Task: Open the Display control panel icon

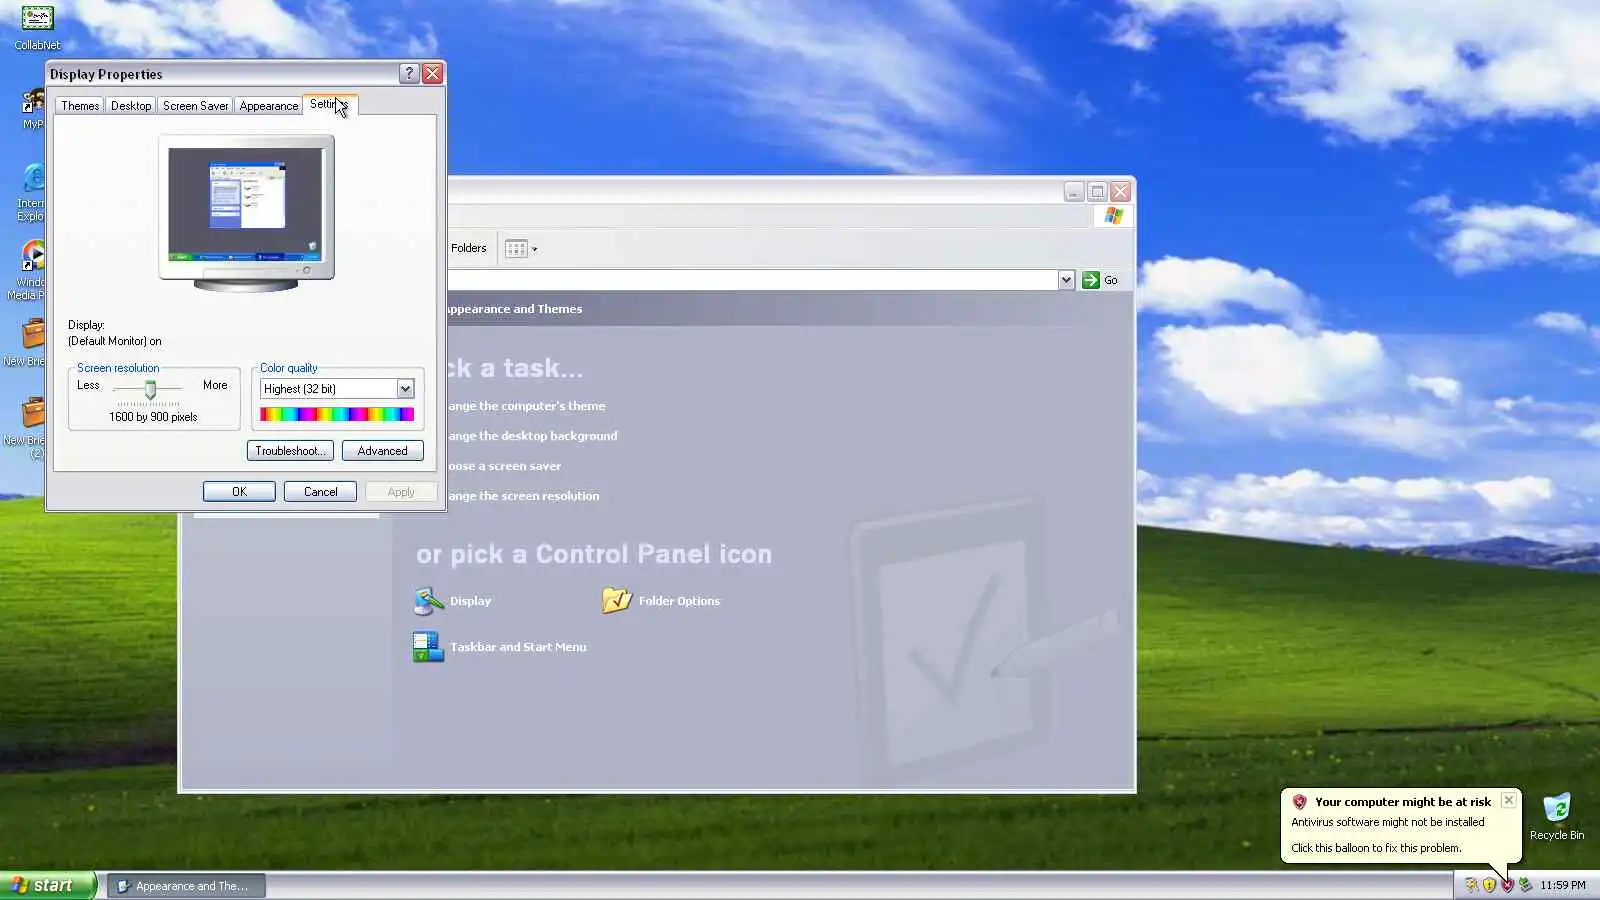Action: pos(428,600)
